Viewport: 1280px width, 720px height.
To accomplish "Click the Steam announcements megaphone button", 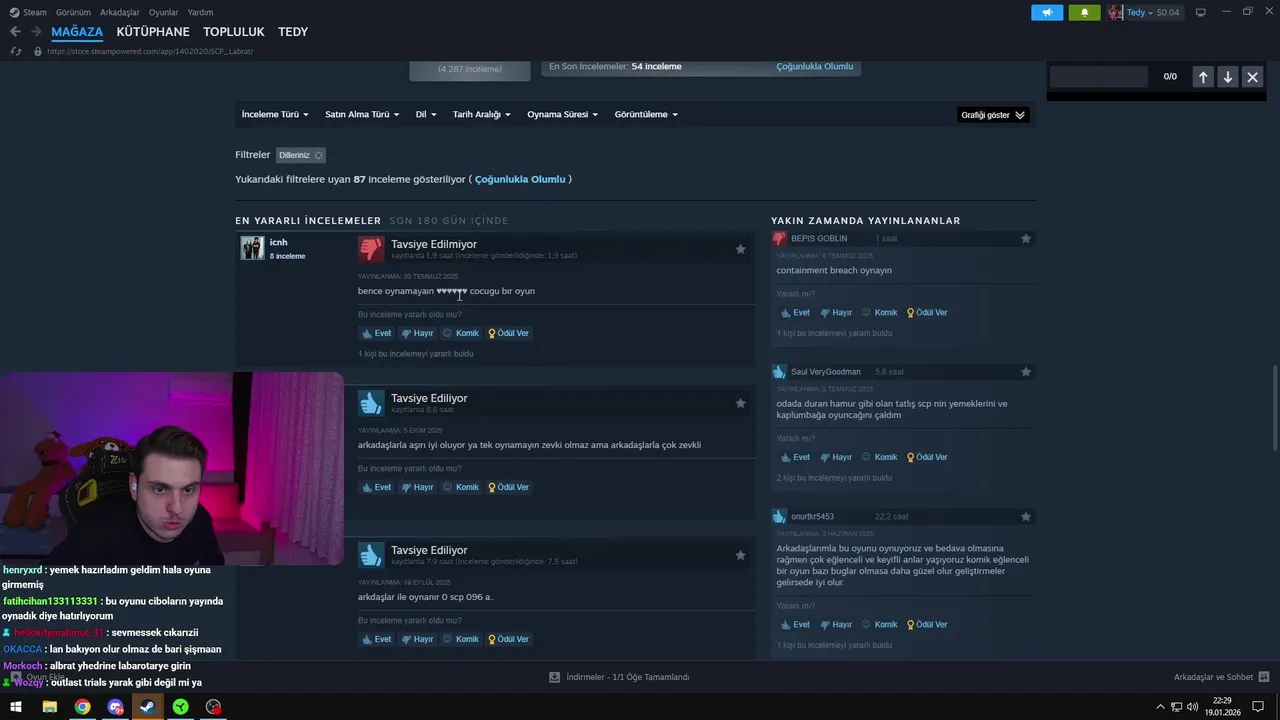I will pyautogui.click(x=1047, y=13).
